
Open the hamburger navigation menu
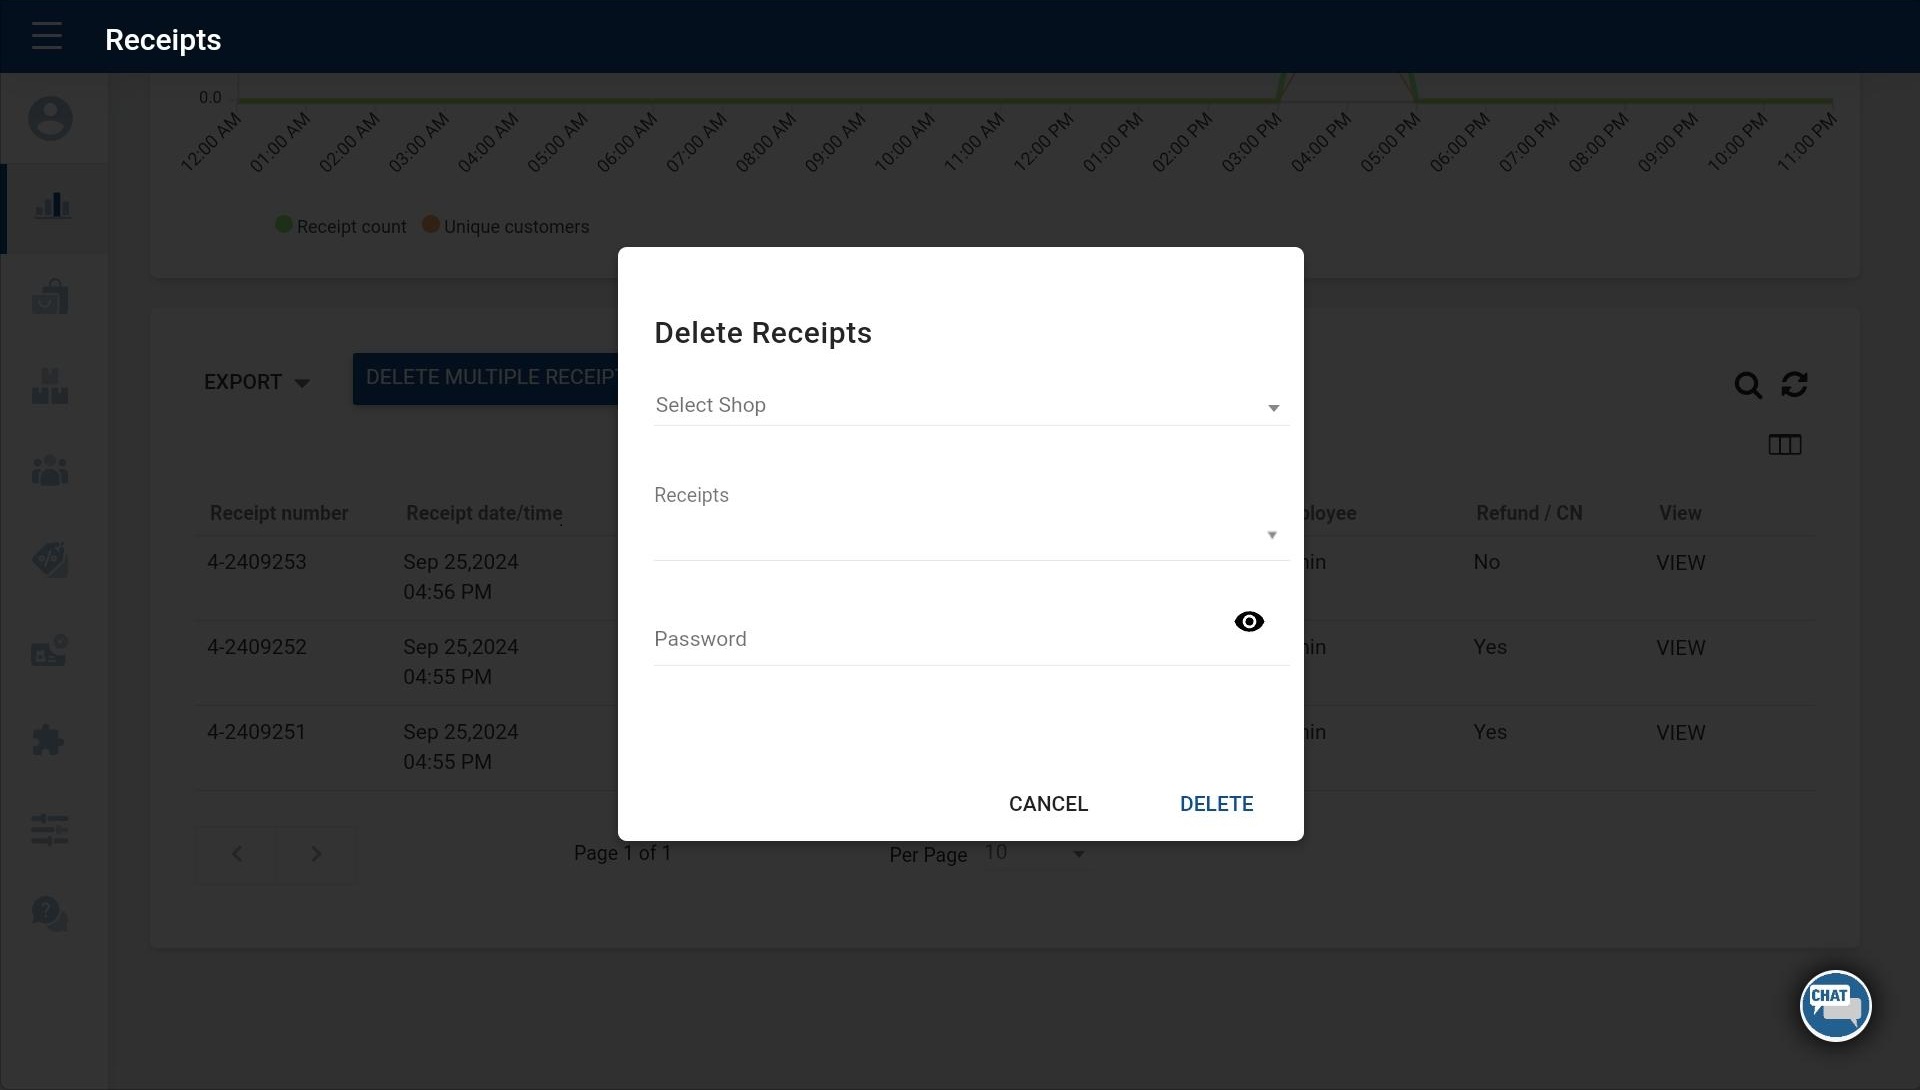pos(46,37)
